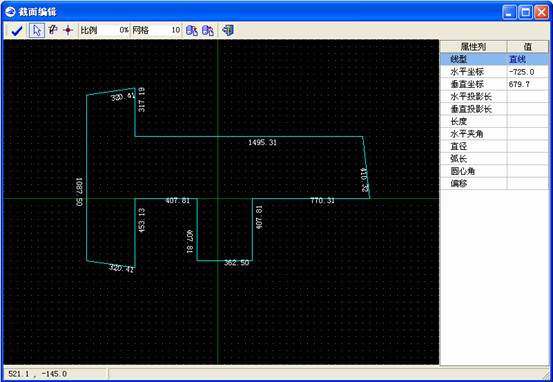Click the blue checkmark confirm icon
Screen dimensions: 553x382
16,31
